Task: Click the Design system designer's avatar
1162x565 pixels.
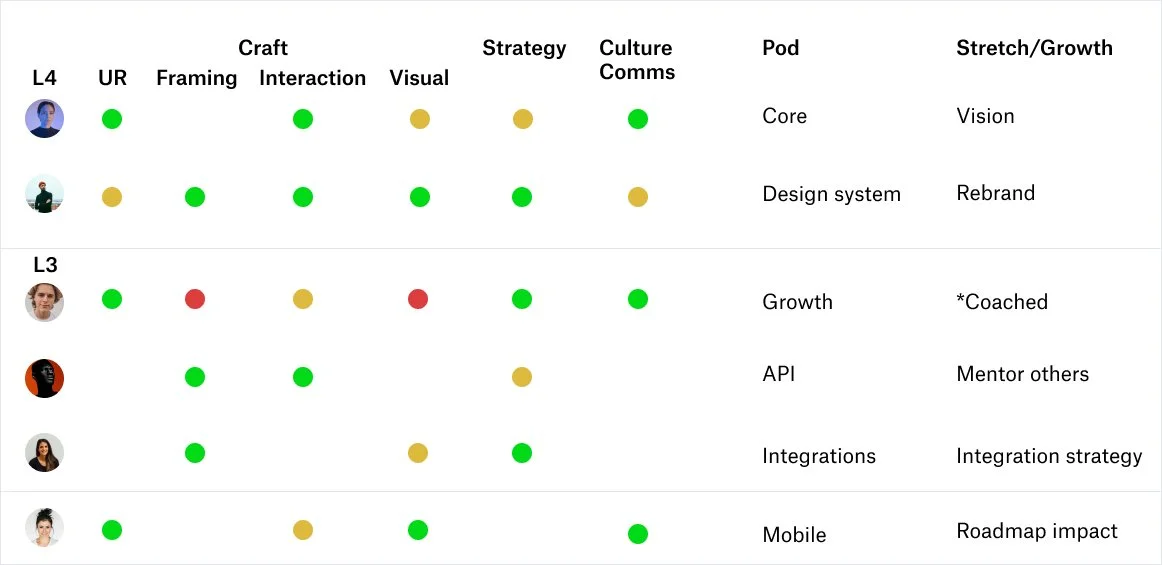Action: coord(44,194)
